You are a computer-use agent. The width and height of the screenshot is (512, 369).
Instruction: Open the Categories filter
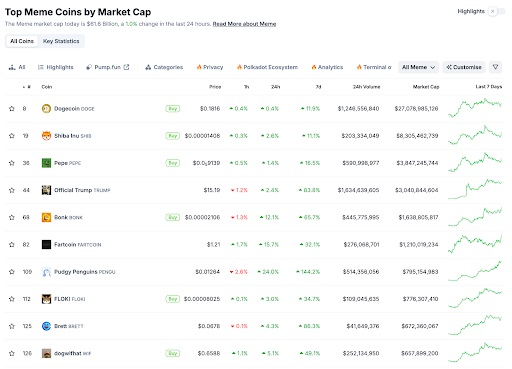pos(164,67)
